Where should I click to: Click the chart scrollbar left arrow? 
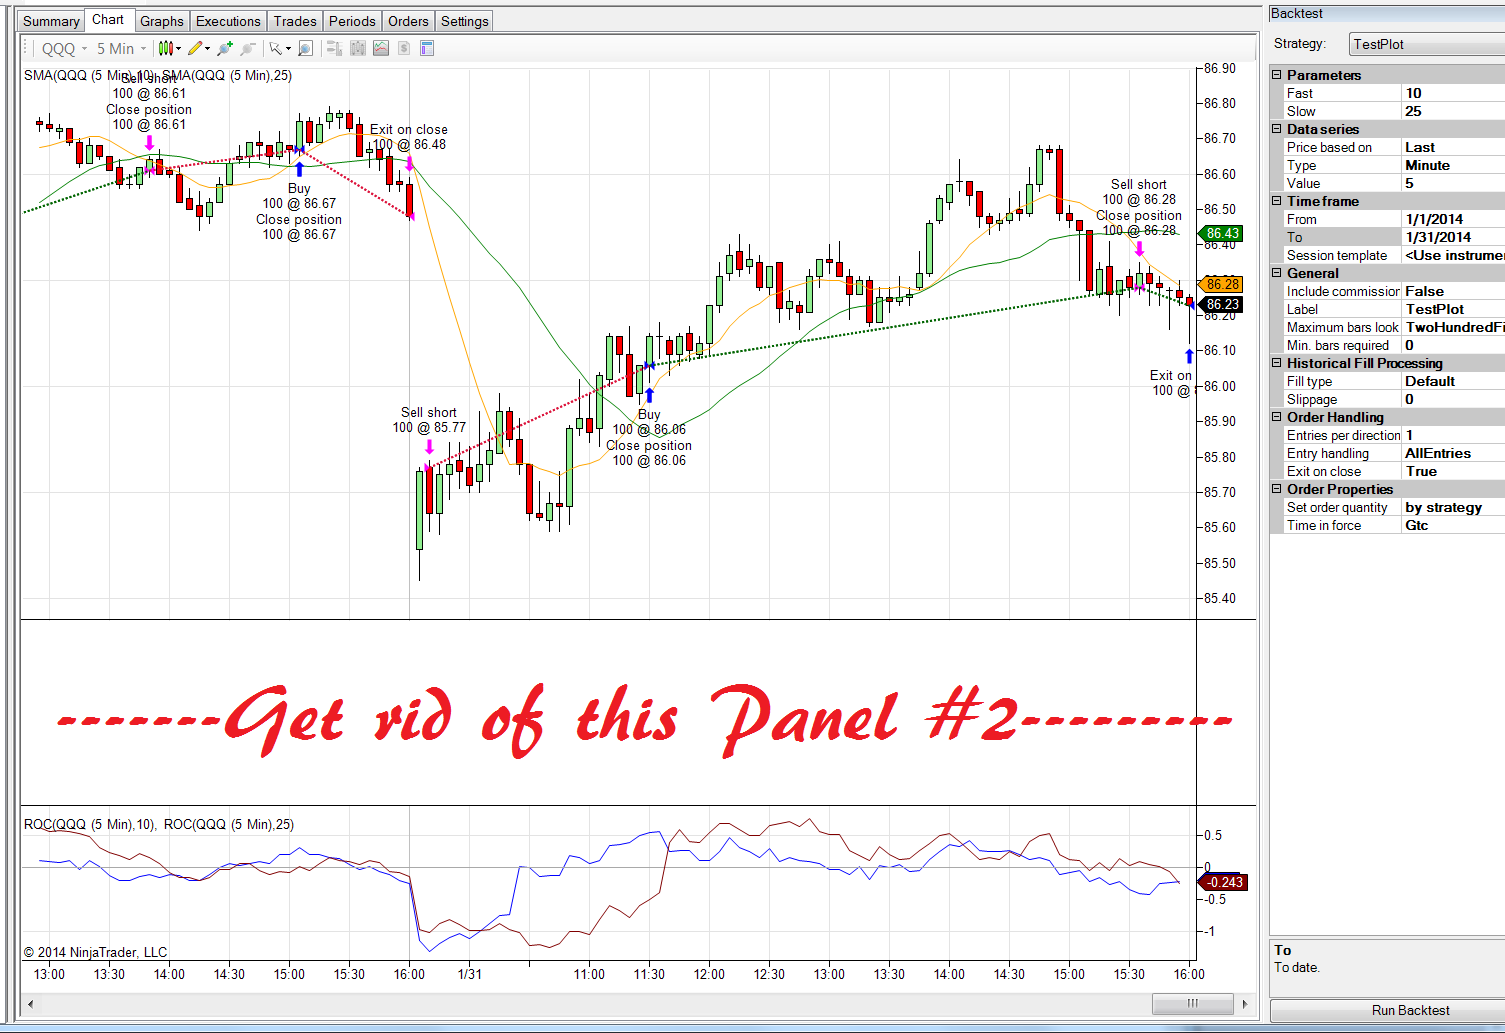[31, 1003]
